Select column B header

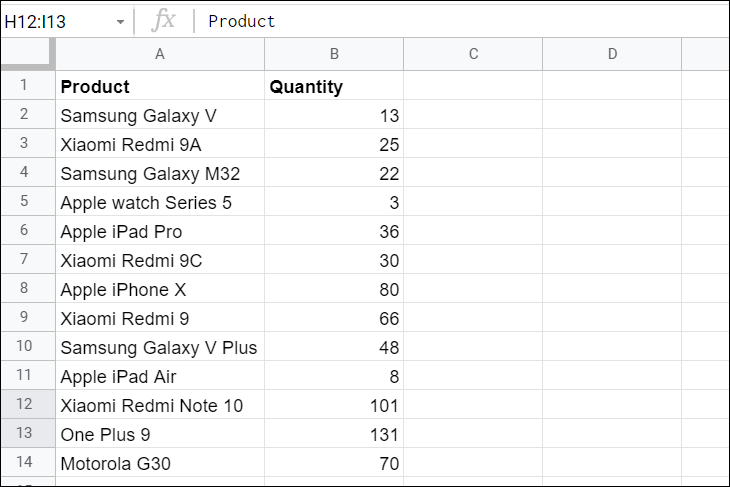pyautogui.click(x=334, y=54)
